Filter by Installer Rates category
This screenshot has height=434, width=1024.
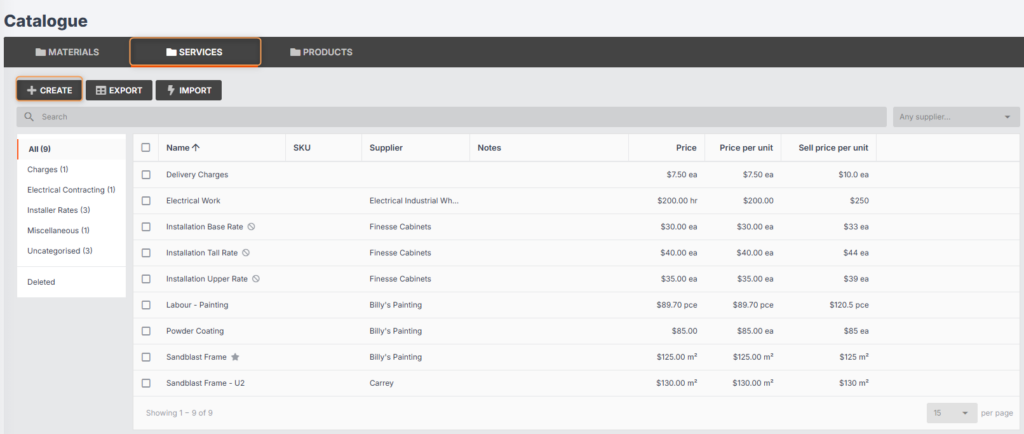coord(58,210)
